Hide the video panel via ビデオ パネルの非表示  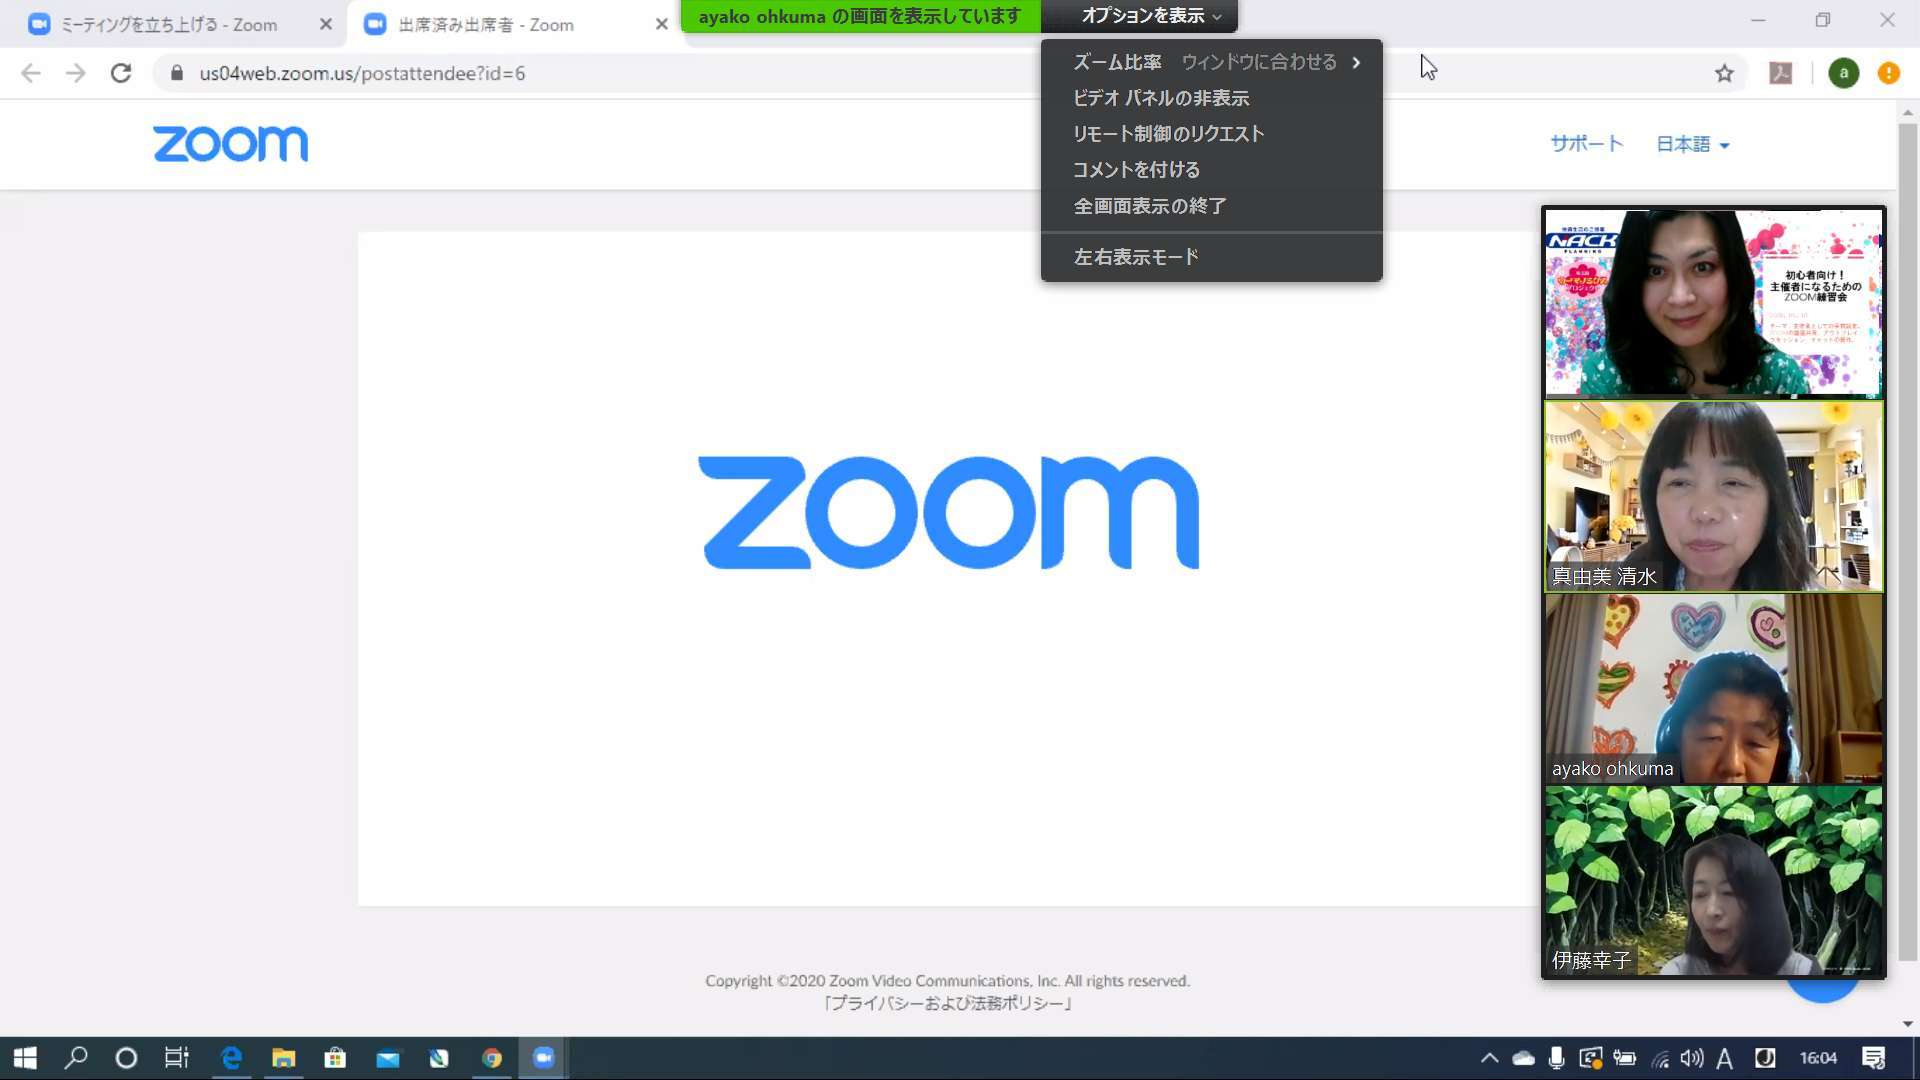(x=1160, y=98)
